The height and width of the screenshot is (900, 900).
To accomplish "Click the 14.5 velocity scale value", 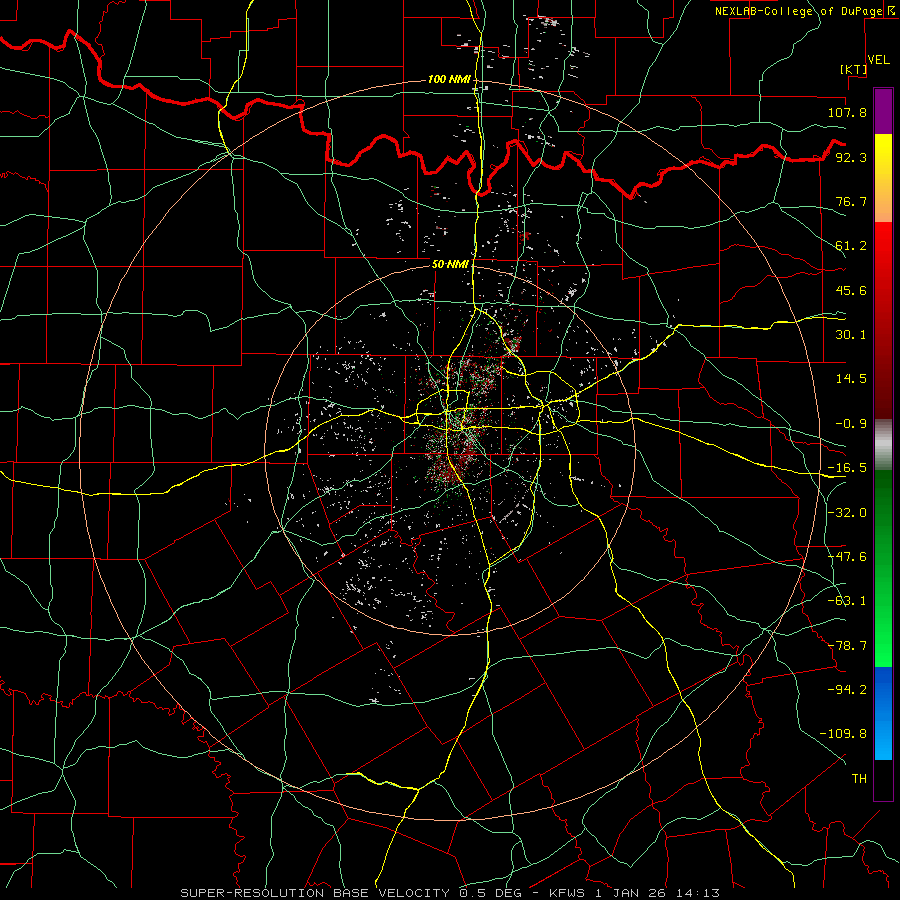I will (x=851, y=379).
